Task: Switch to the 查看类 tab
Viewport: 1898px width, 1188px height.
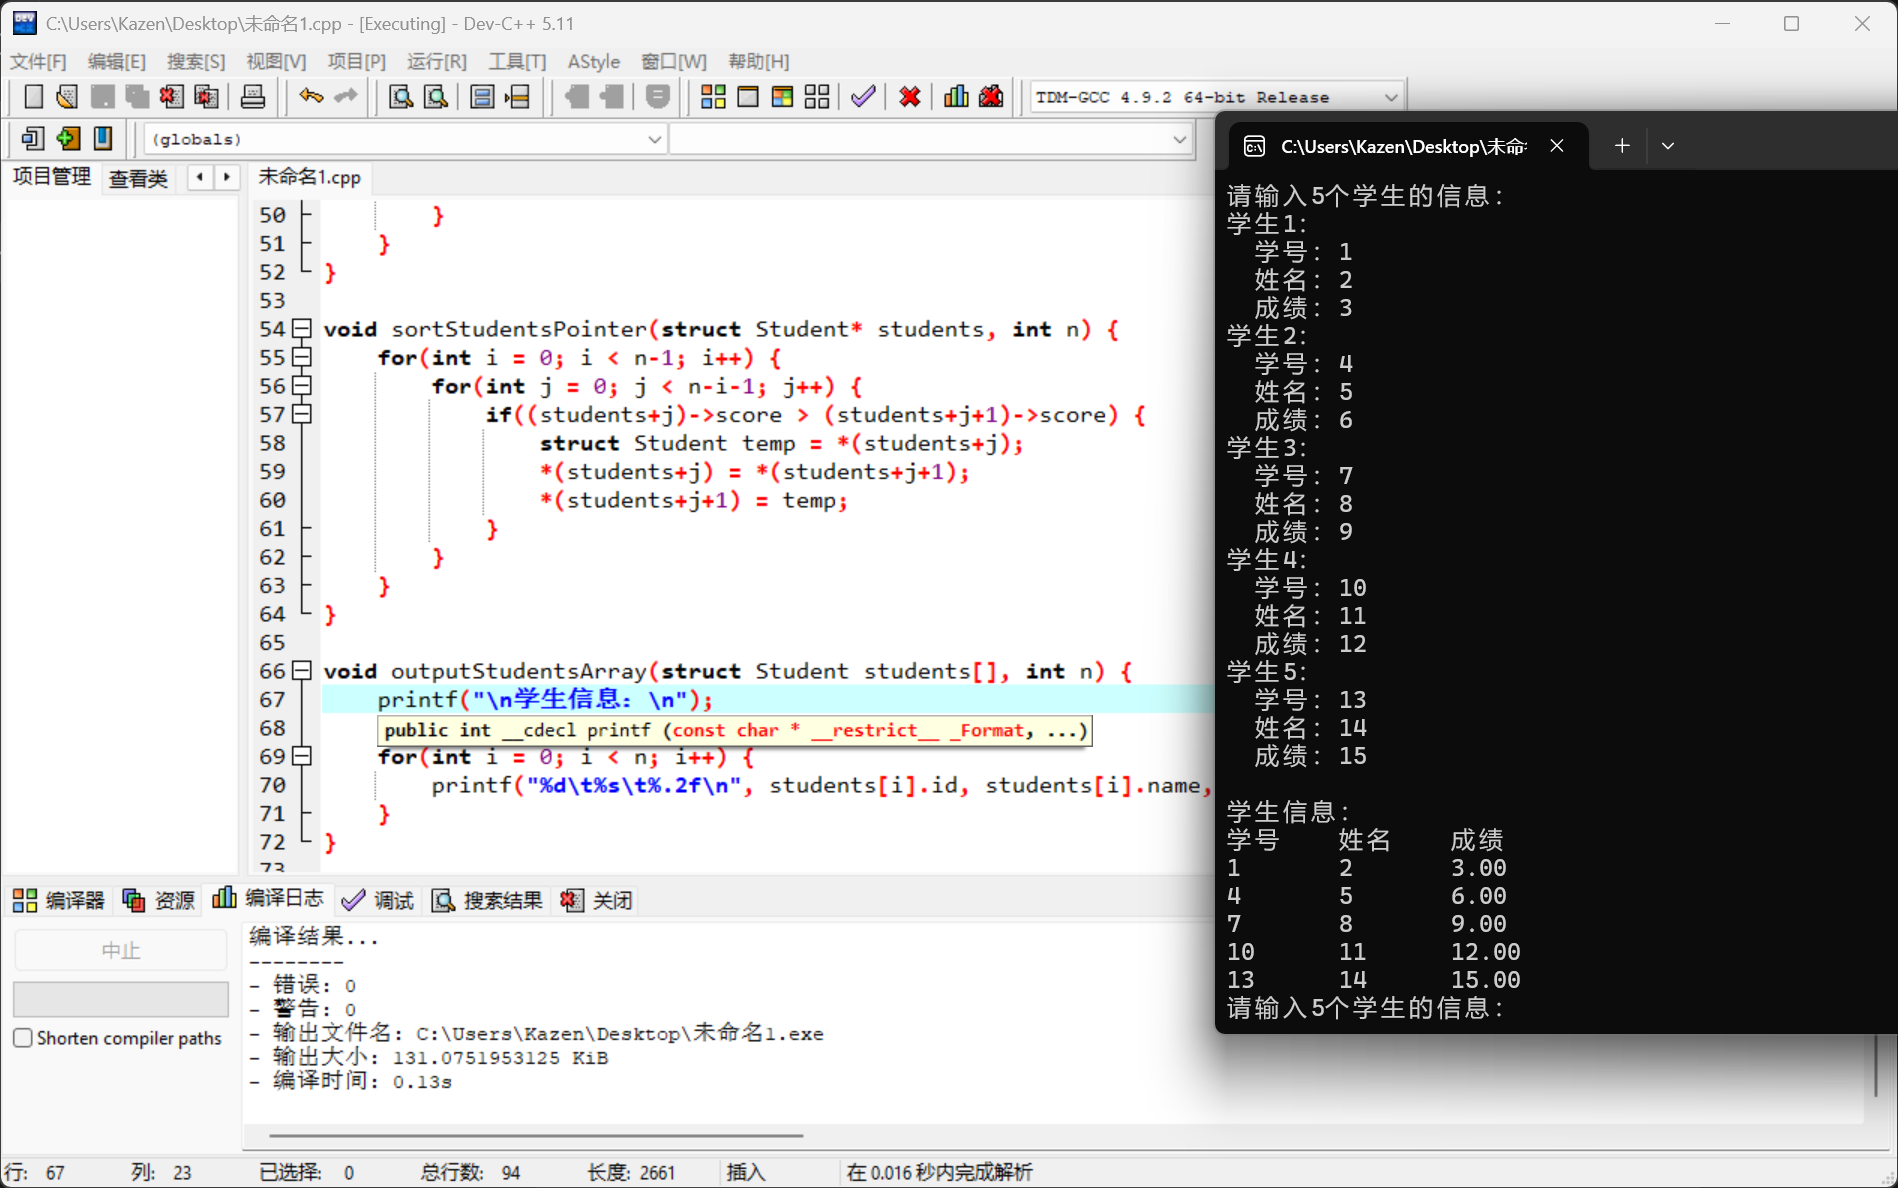Action: click(x=138, y=178)
